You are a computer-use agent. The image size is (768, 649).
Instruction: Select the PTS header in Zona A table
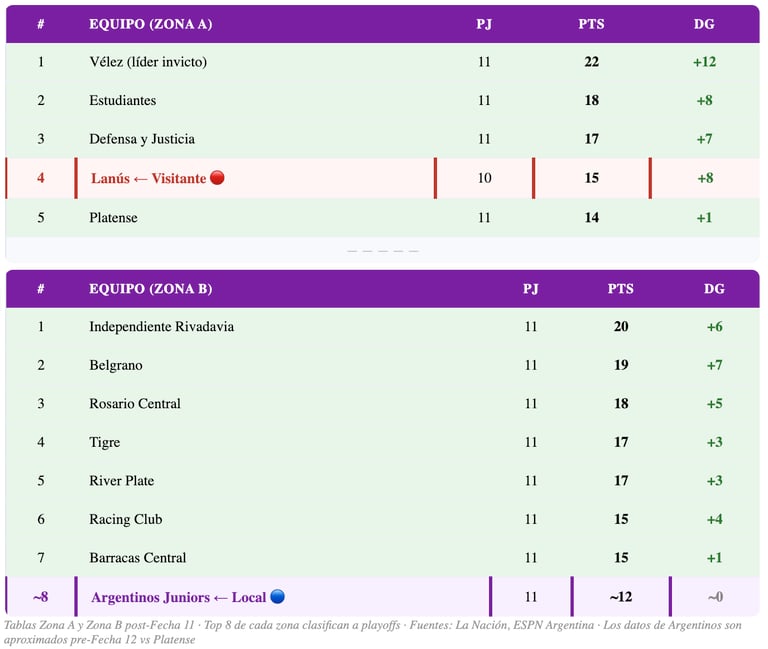click(x=591, y=24)
